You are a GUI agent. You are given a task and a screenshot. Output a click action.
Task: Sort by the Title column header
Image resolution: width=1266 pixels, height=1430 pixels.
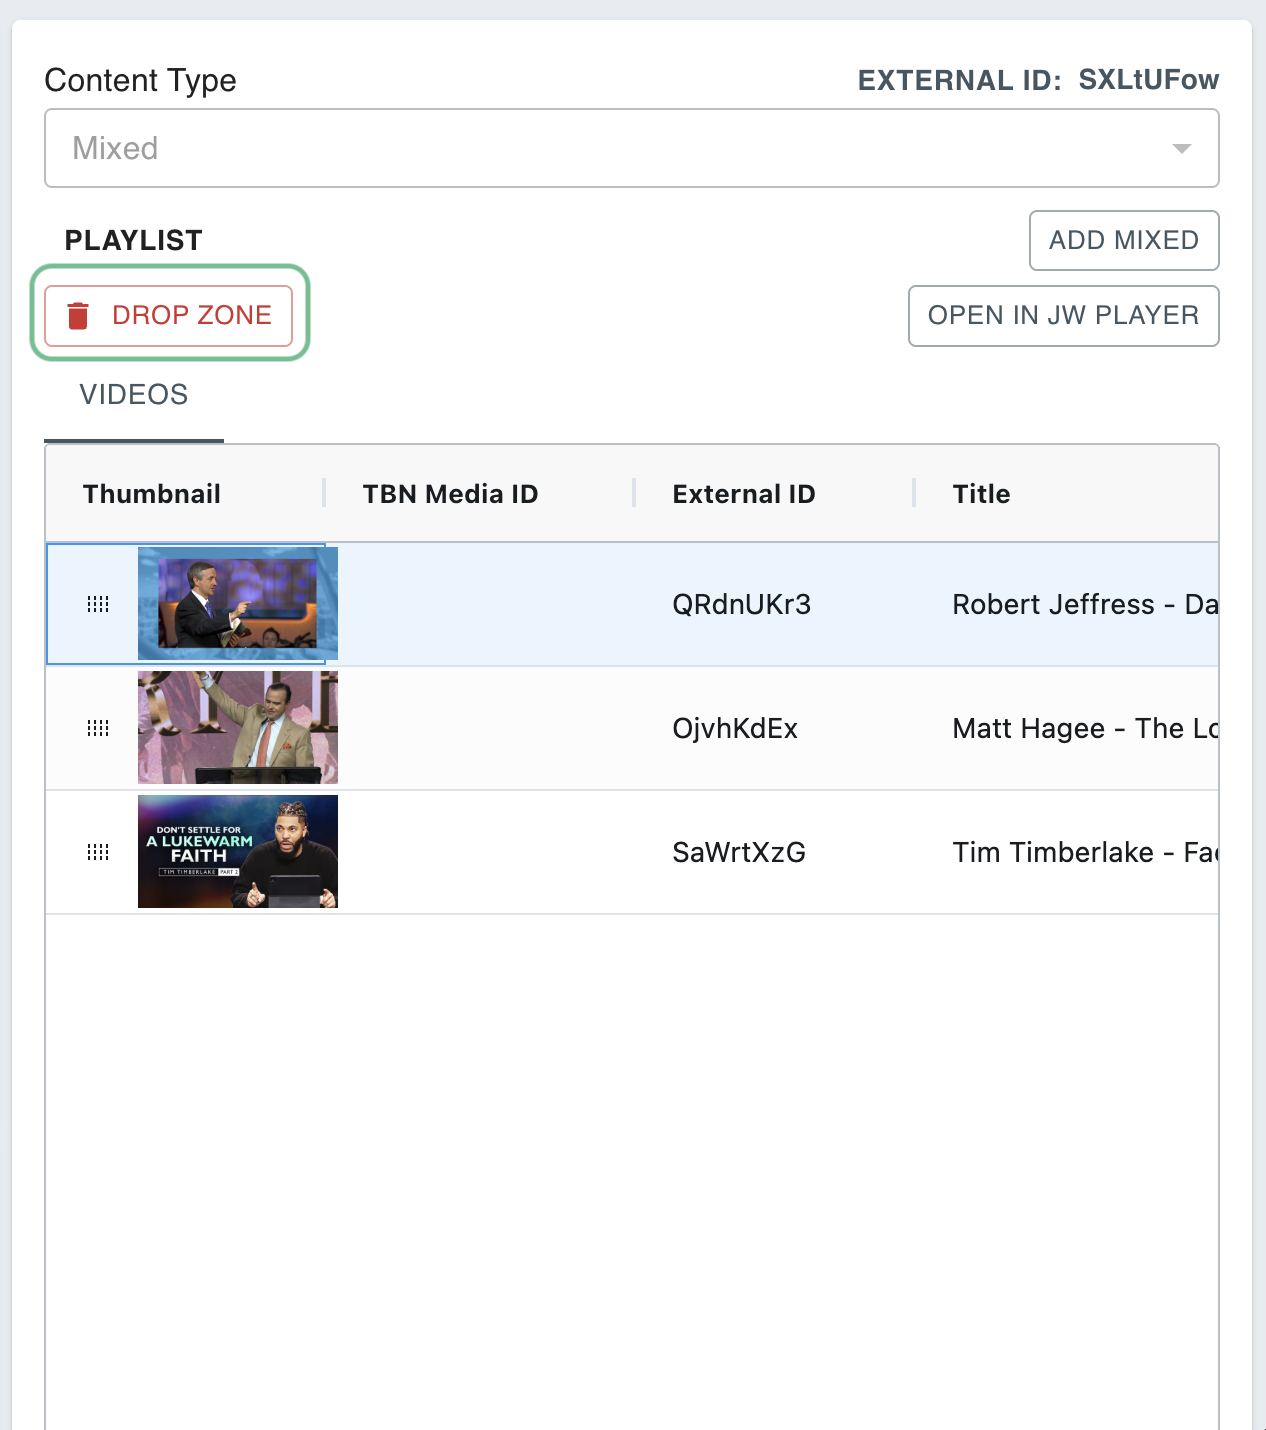(981, 494)
